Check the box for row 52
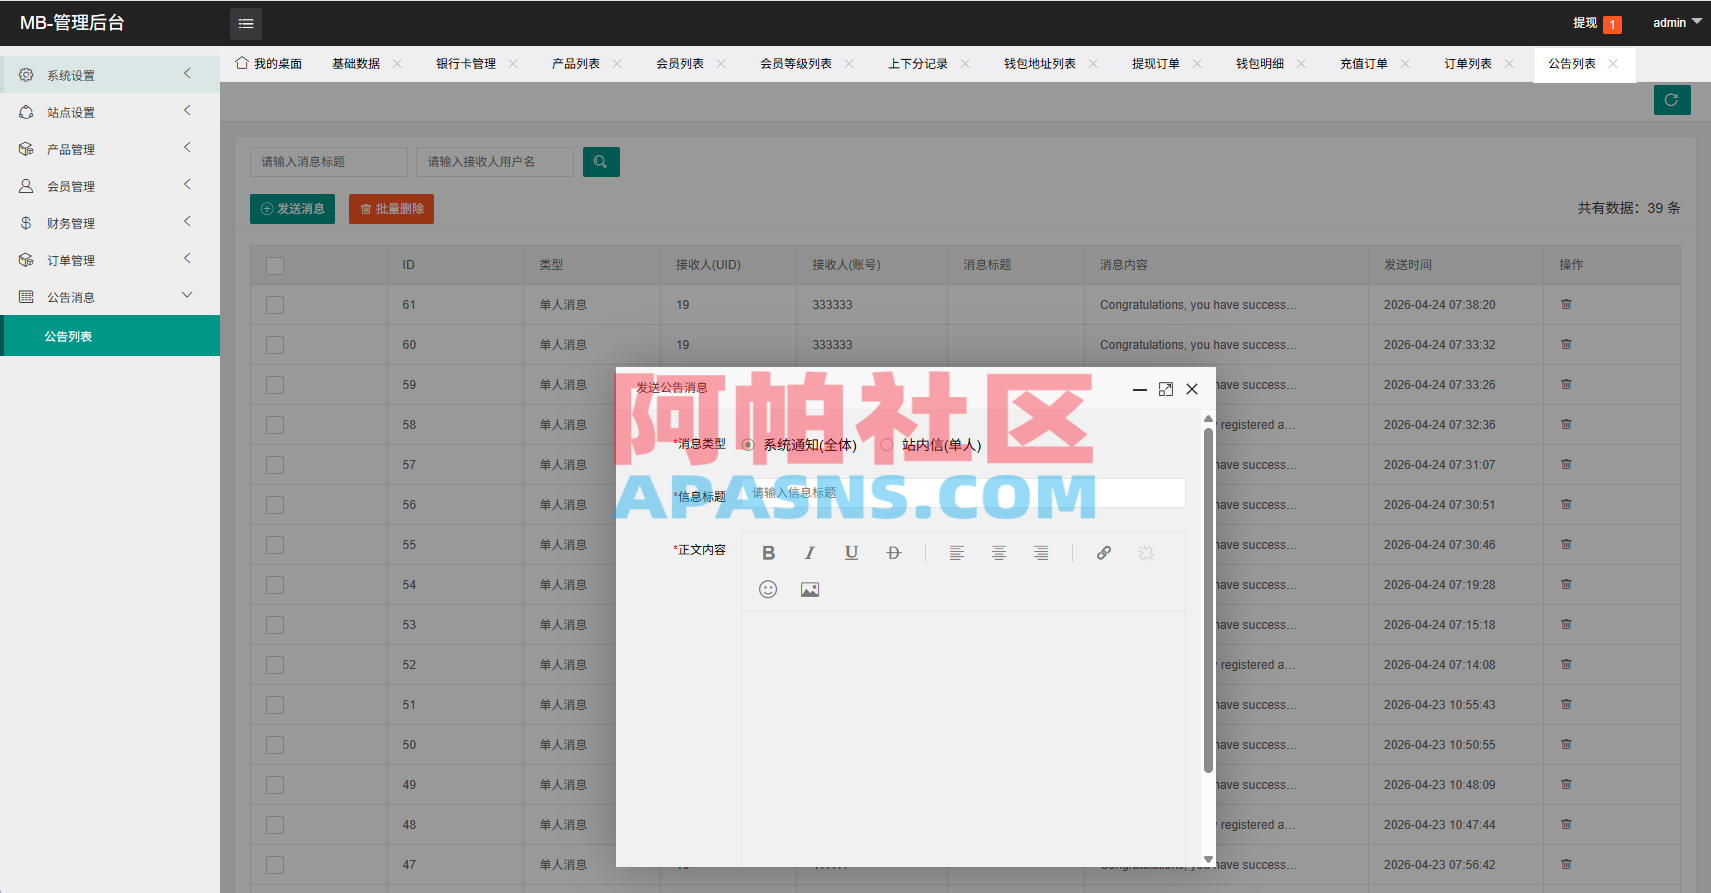The width and height of the screenshot is (1711, 893). [x=275, y=665]
